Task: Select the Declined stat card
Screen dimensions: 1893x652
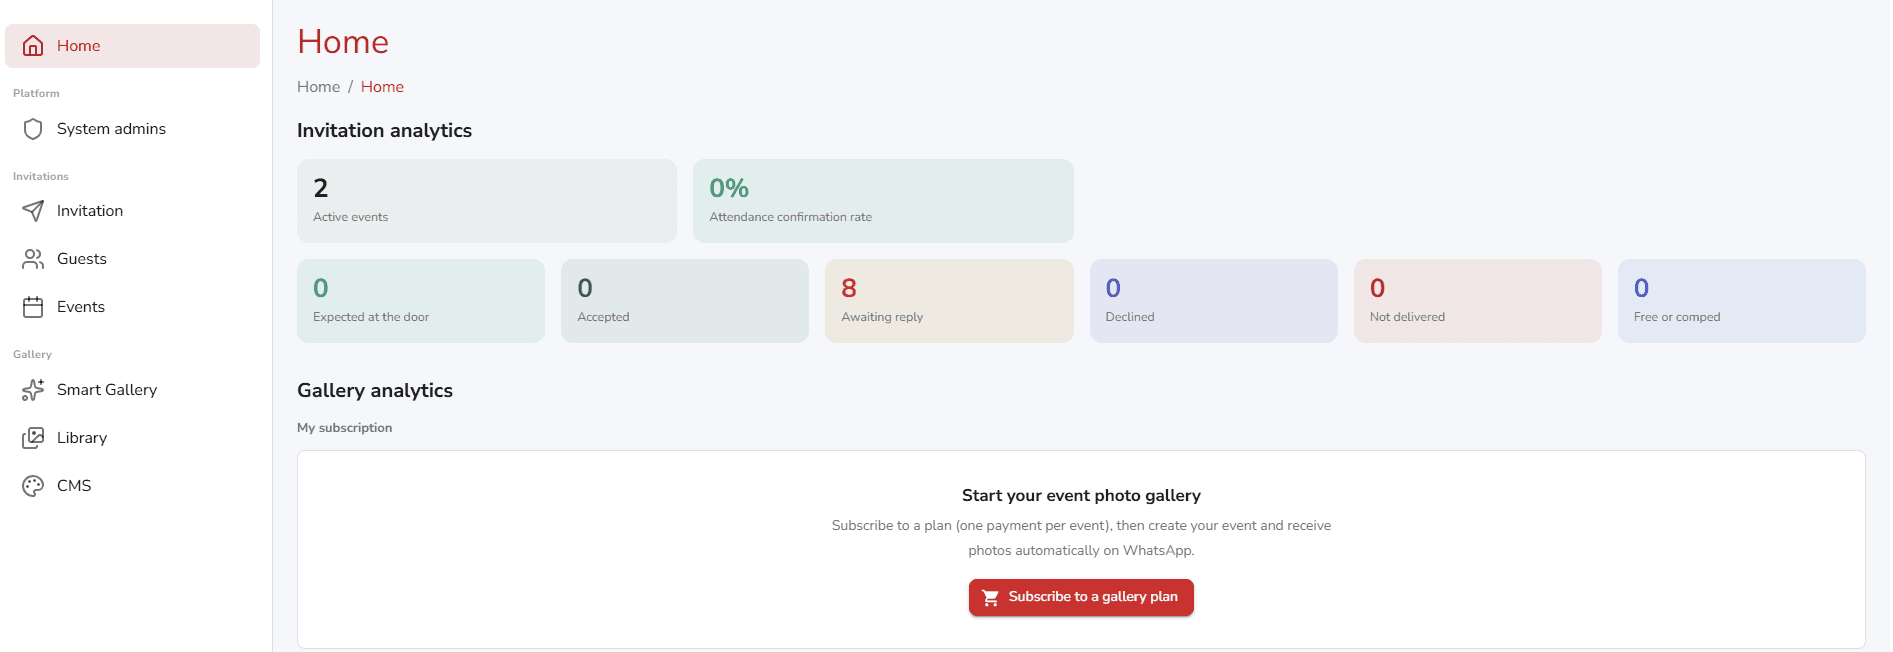Action: coord(1214,301)
